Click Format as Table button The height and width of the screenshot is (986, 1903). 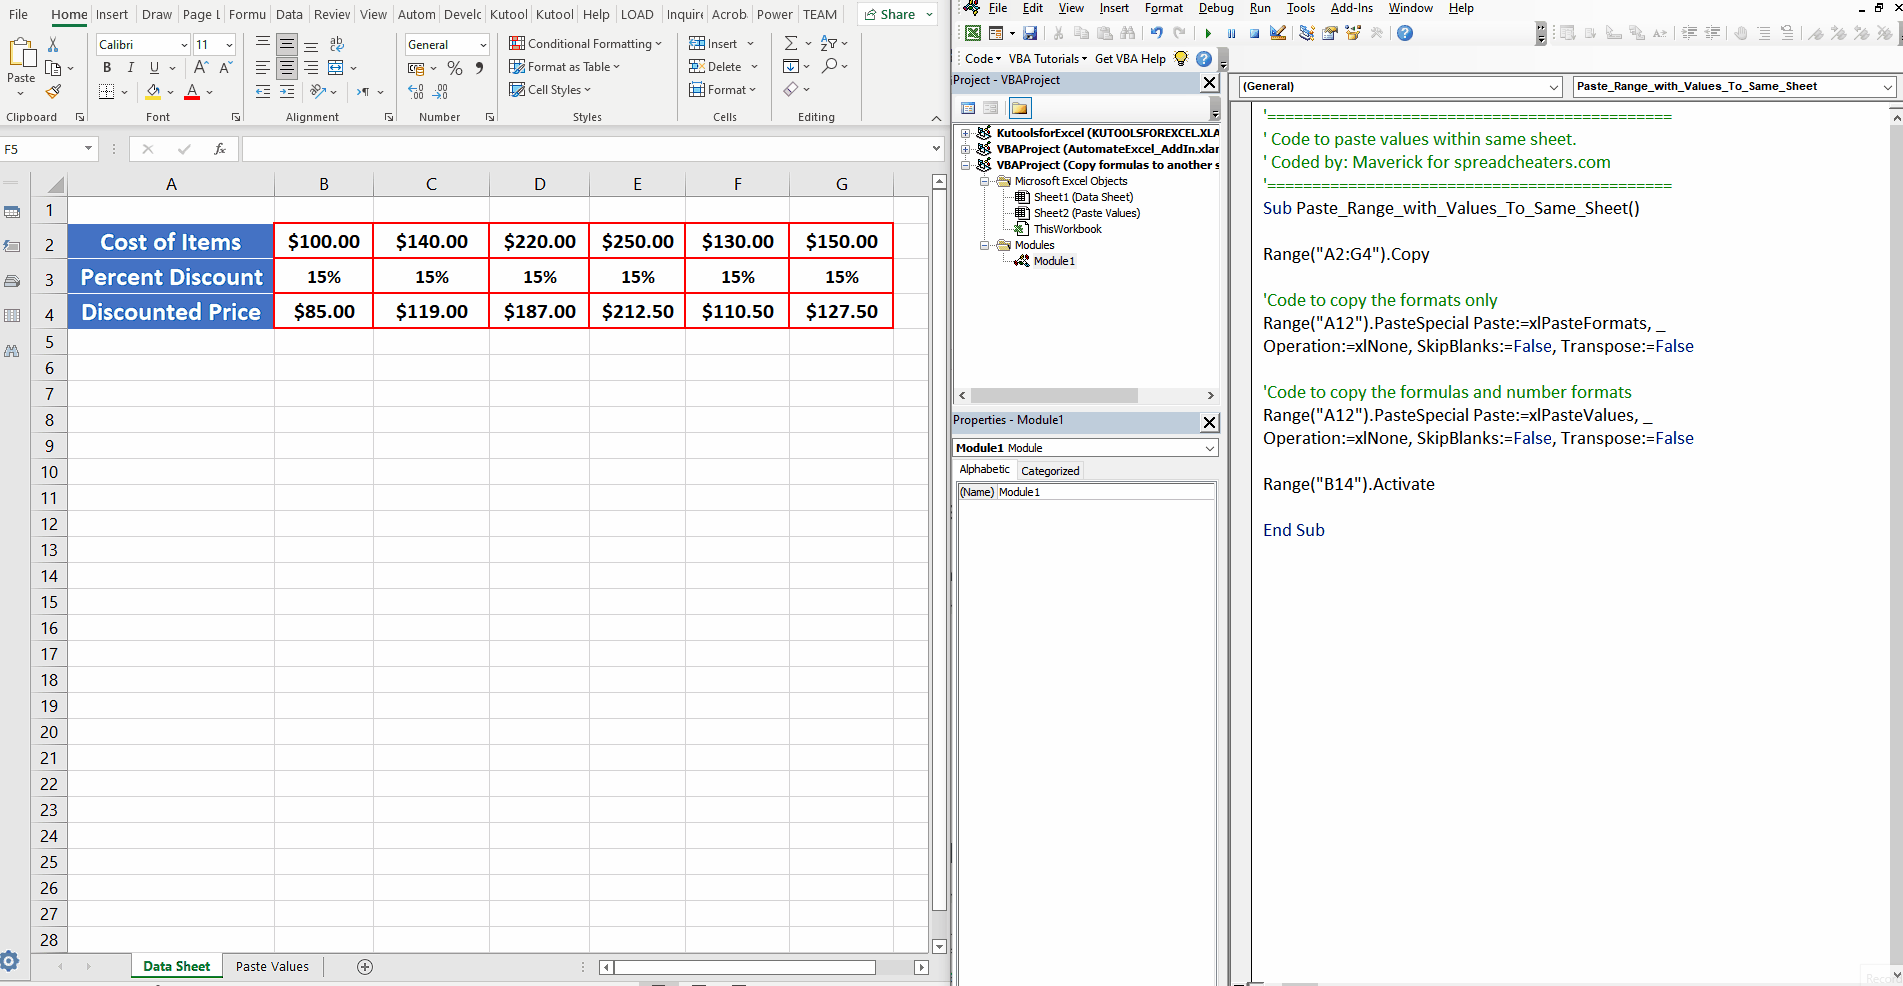(x=564, y=66)
